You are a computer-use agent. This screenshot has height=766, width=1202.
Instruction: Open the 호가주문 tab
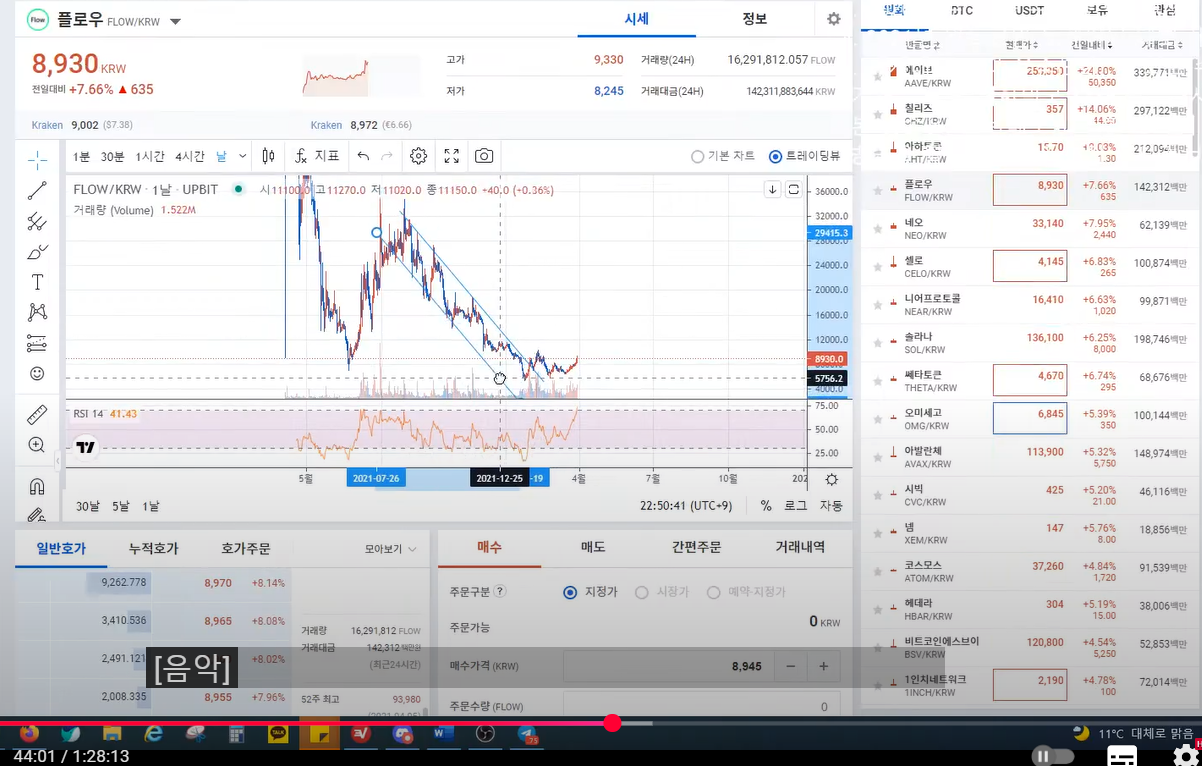246,548
